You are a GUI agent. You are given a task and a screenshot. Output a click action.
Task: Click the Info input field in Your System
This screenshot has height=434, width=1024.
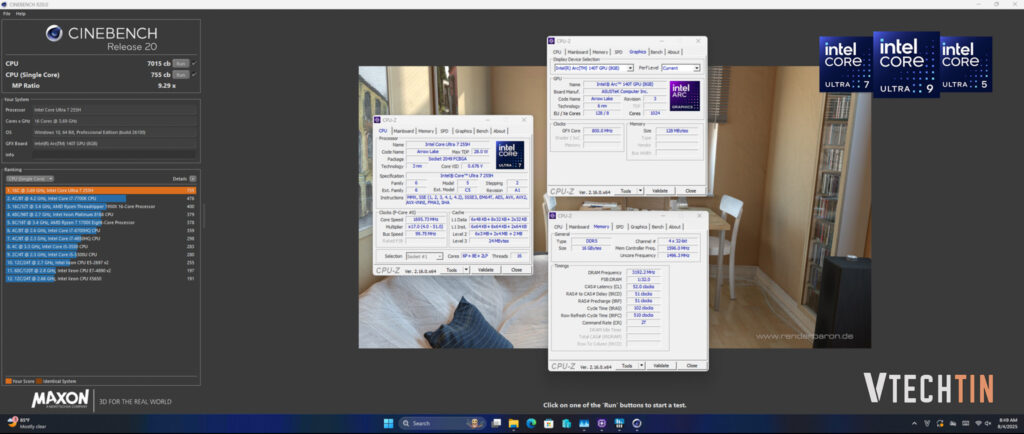tap(114, 155)
